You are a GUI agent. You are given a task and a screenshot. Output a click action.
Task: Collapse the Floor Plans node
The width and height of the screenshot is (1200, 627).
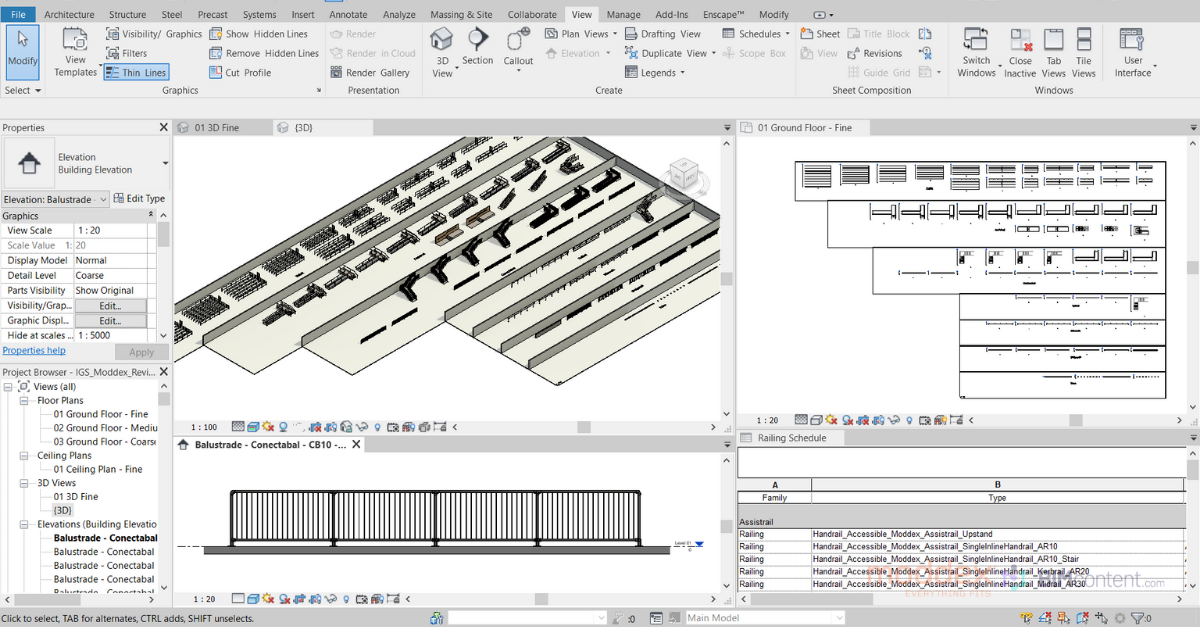tap(25, 400)
